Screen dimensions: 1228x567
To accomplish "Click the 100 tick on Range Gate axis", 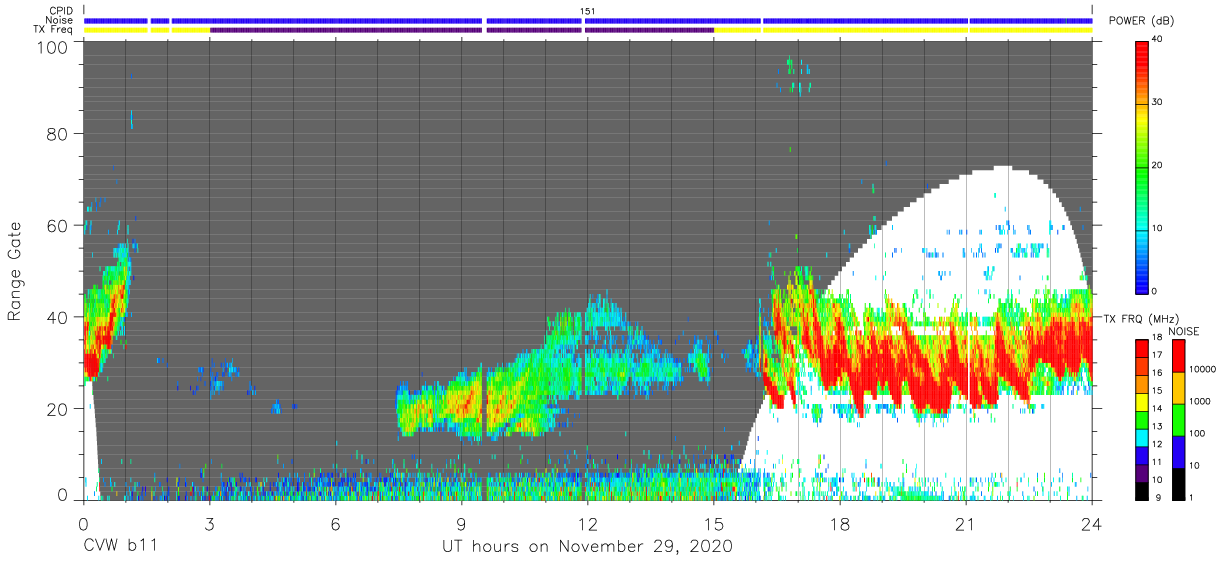I will coord(51,47).
